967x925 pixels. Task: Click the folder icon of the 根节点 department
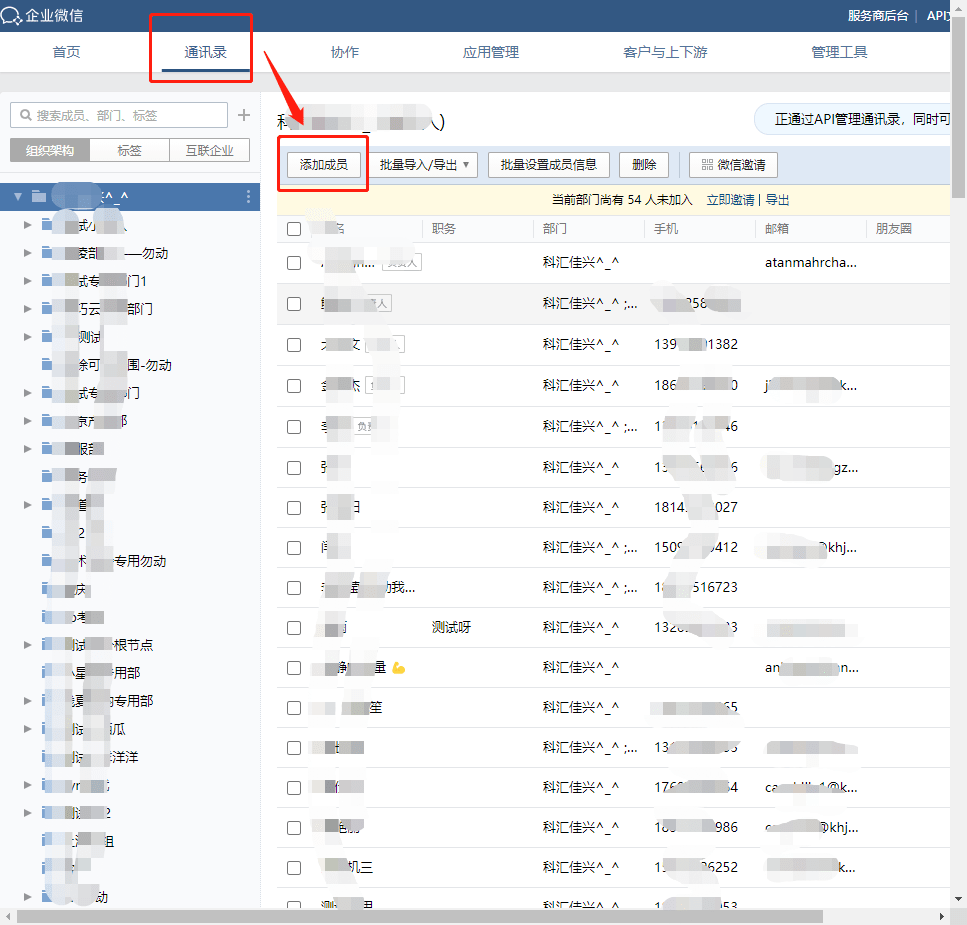(x=49, y=645)
